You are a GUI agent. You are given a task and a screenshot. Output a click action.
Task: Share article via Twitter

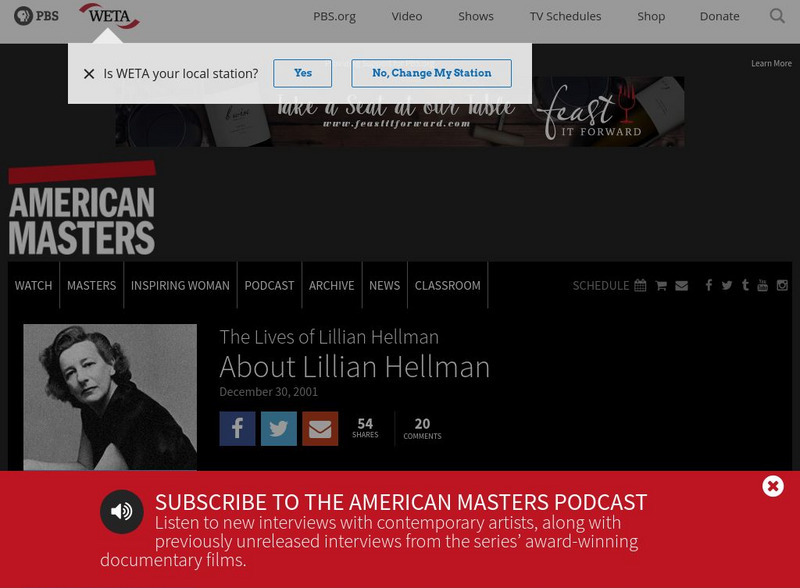click(x=278, y=428)
